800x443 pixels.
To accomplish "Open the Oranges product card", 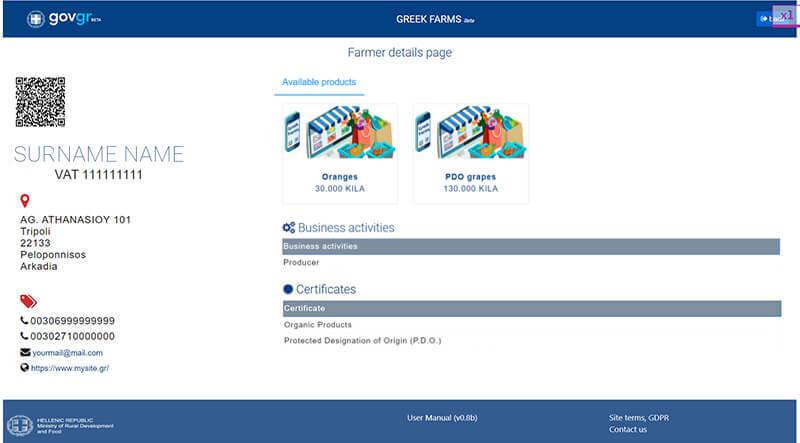I will (340, 153).
